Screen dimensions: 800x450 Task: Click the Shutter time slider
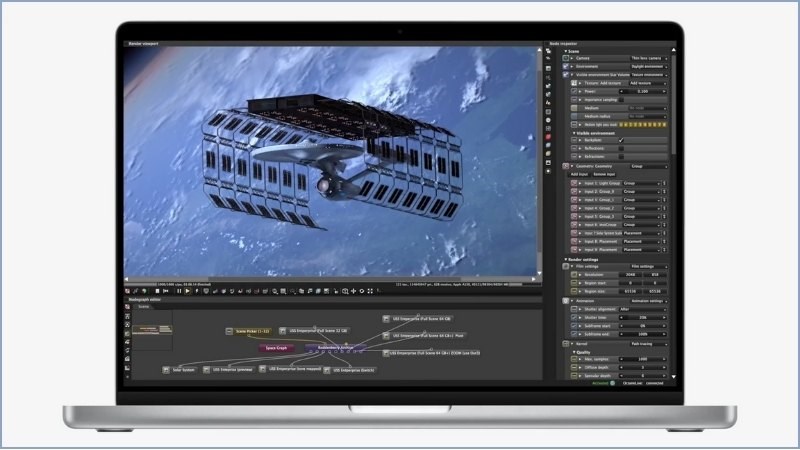click(643, 317)
